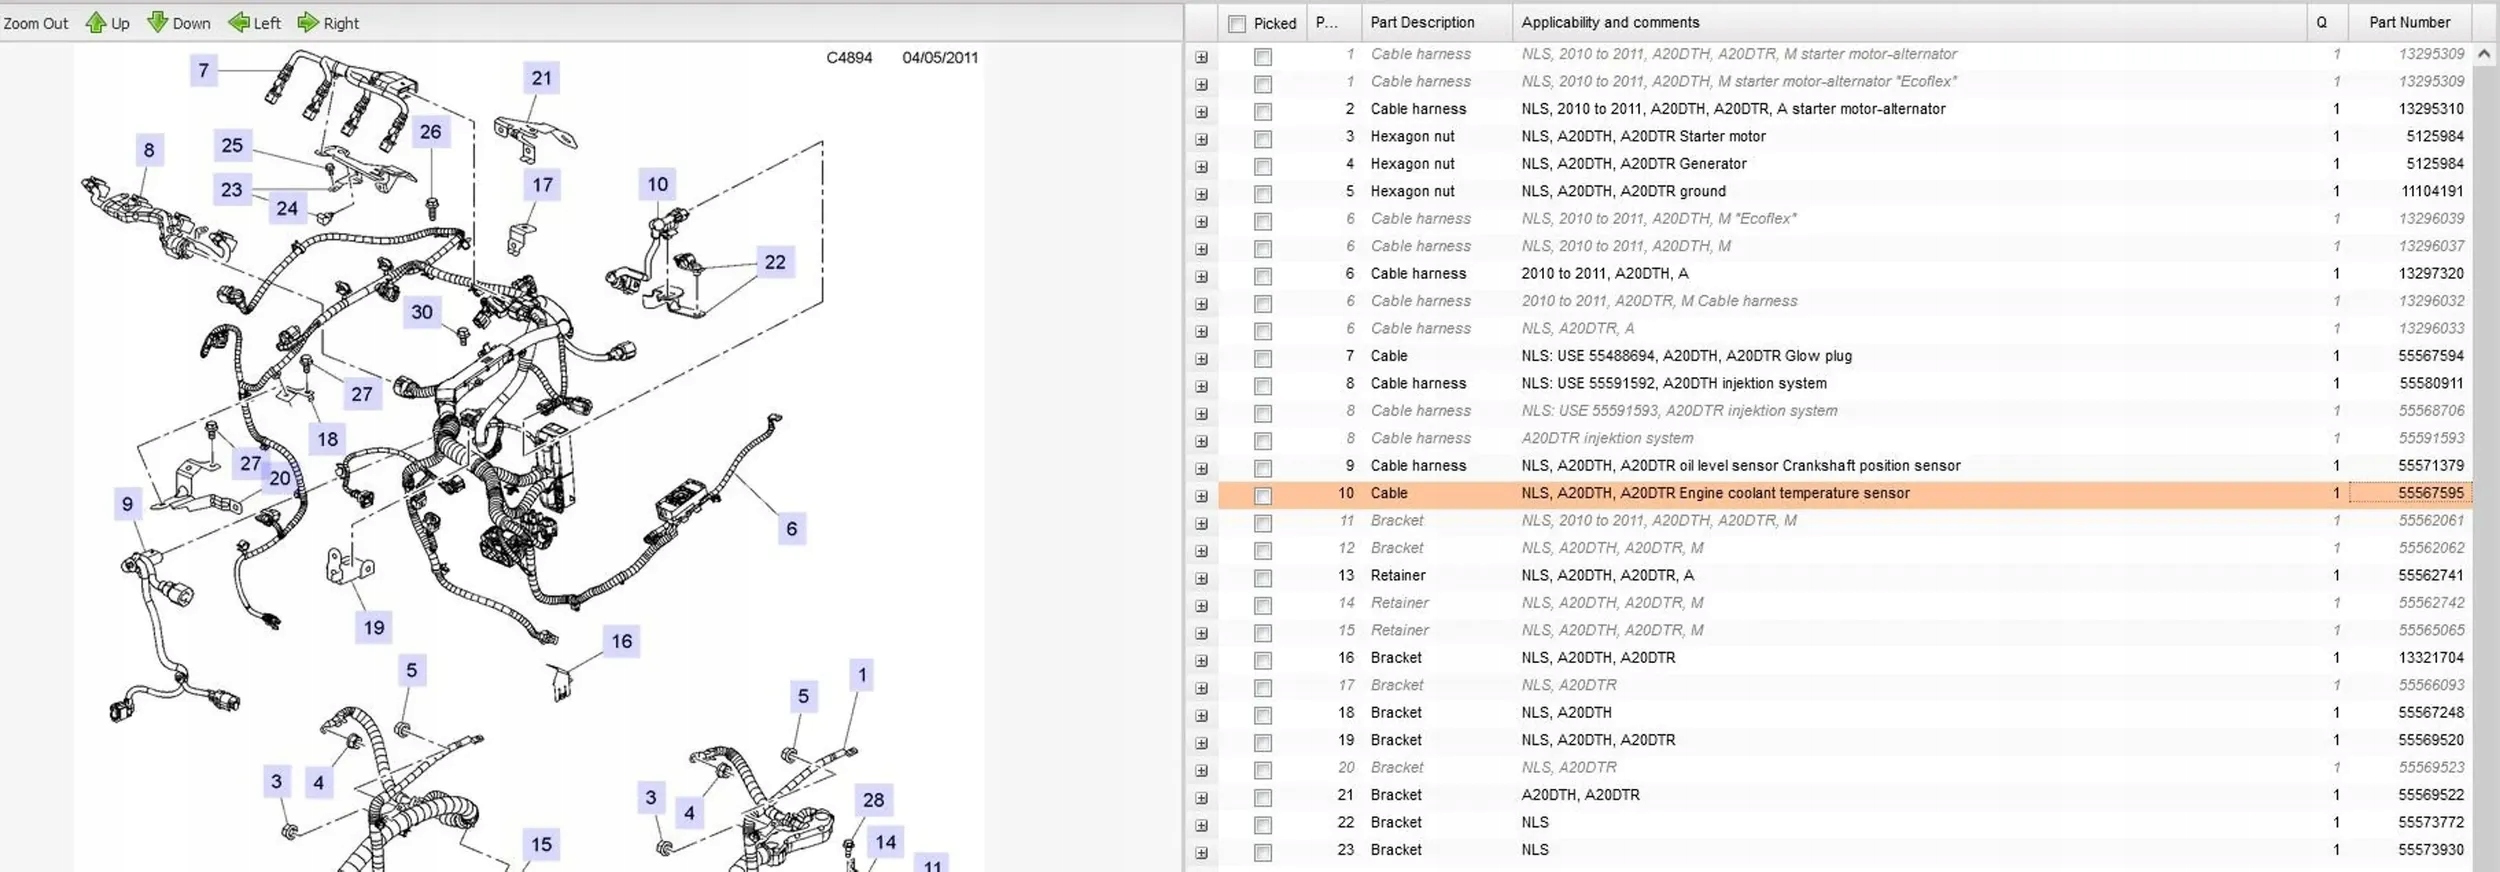2500x872 pixels.
Task: Expand the row for part 55571379
Action: tap(1201, 469)
